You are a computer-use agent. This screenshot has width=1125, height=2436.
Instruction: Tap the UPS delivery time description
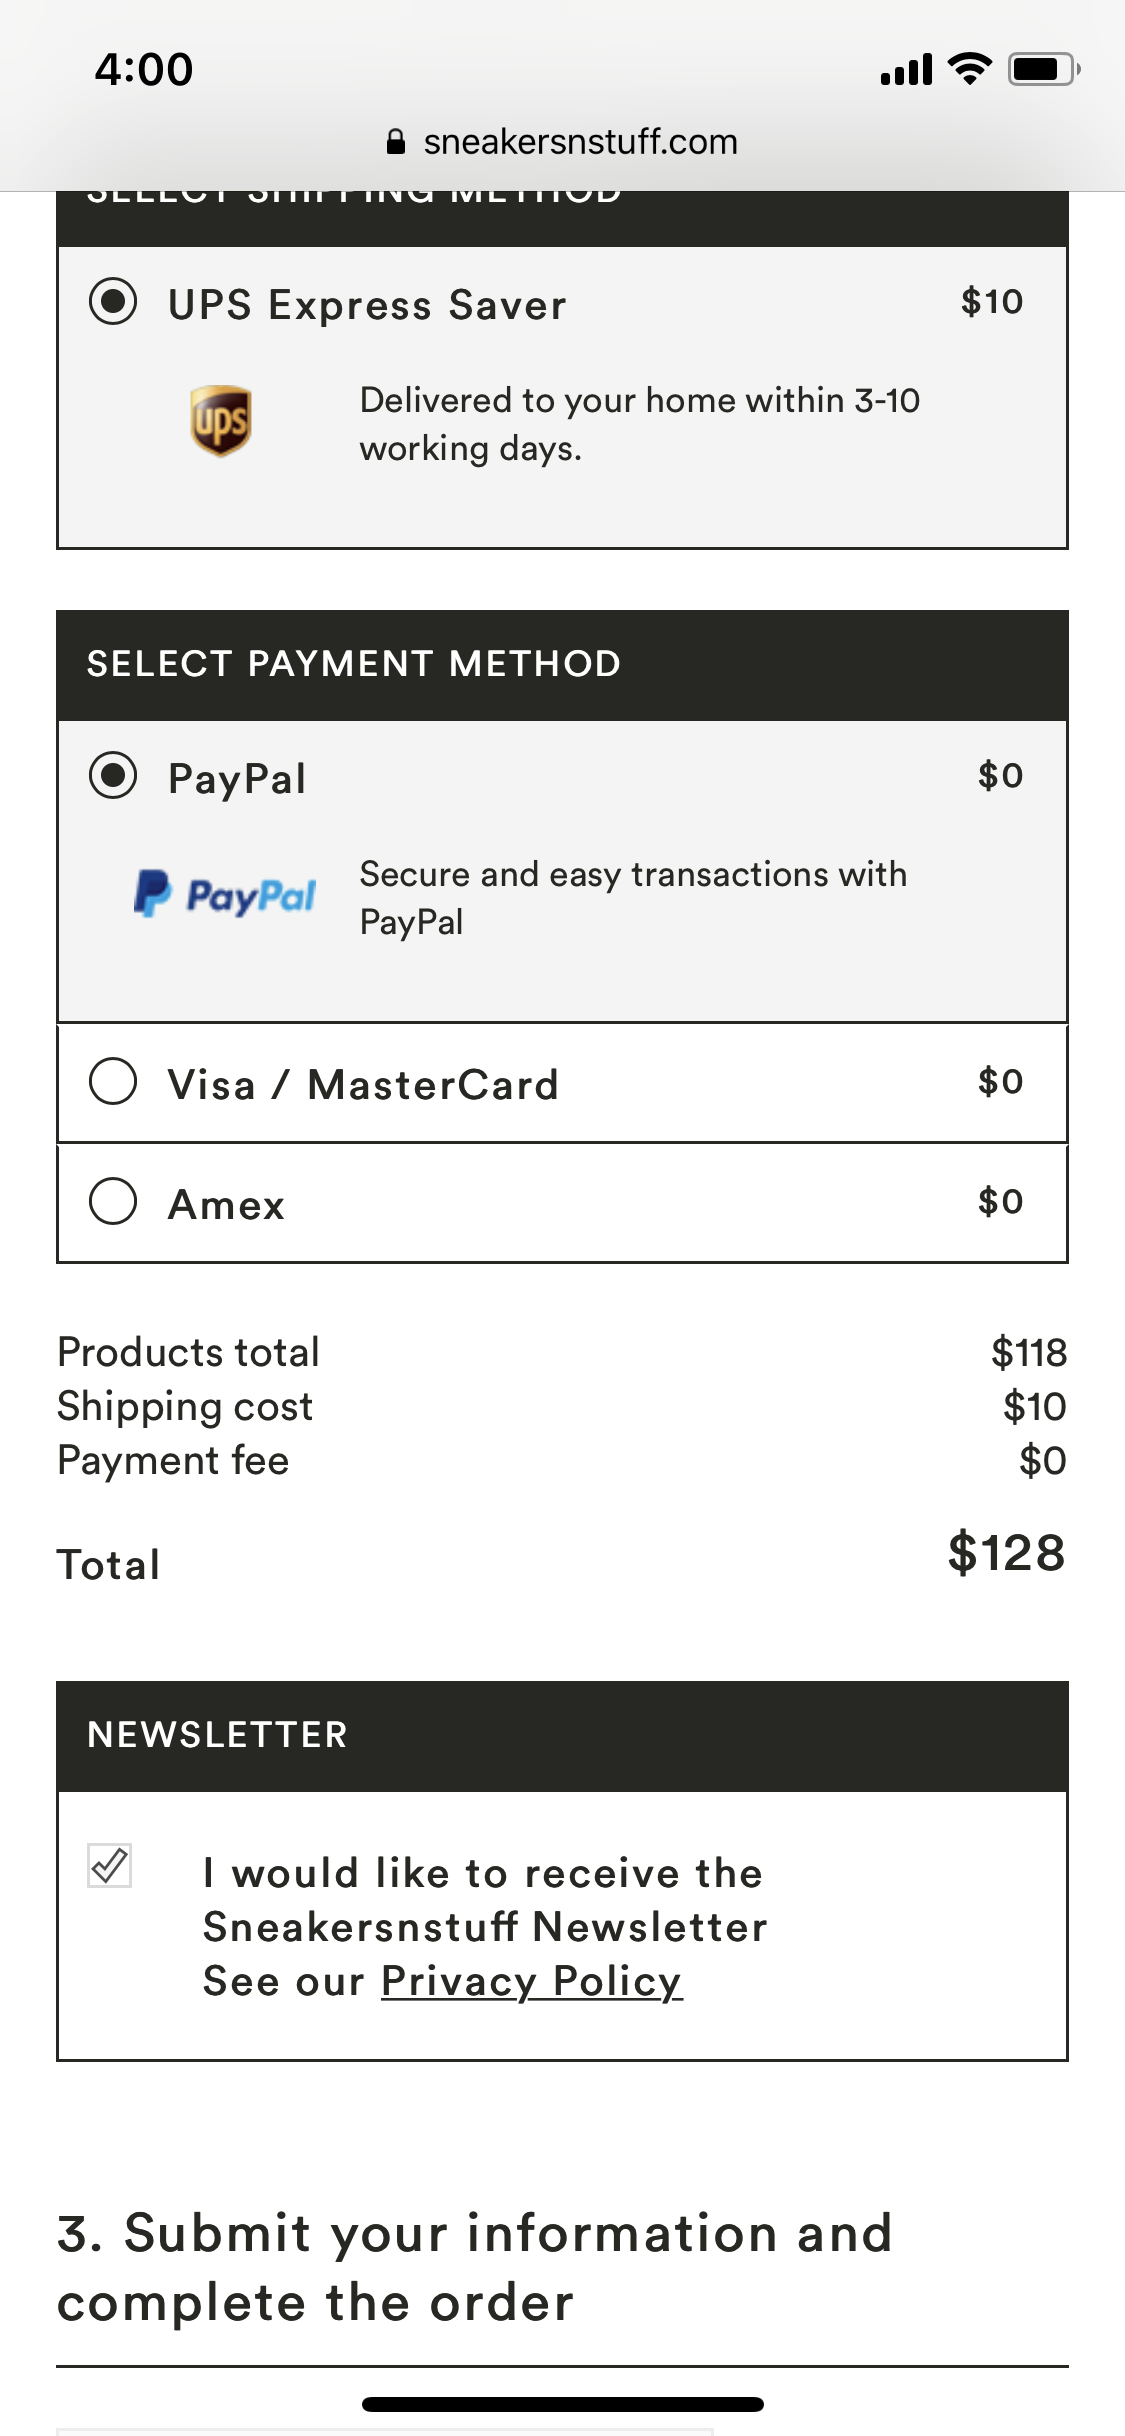pyautogui.click(x=640, y=424)
